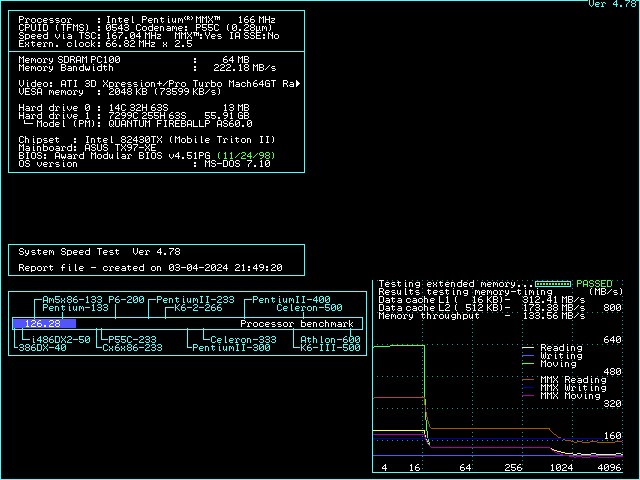Click the extended memory test progress bar
640x480 pixels.
pos(553,284)
